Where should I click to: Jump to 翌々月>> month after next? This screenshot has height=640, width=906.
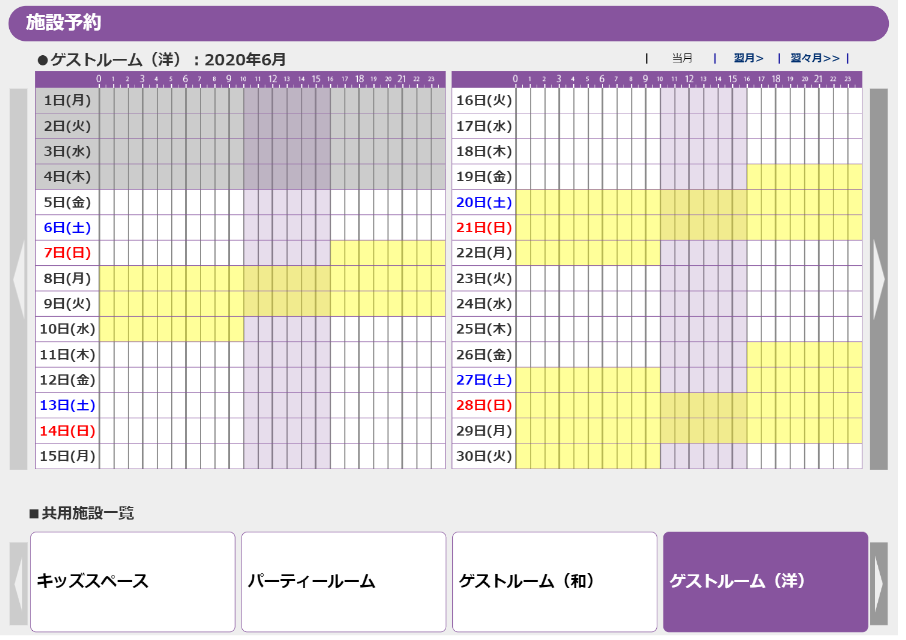pos(814,58)
